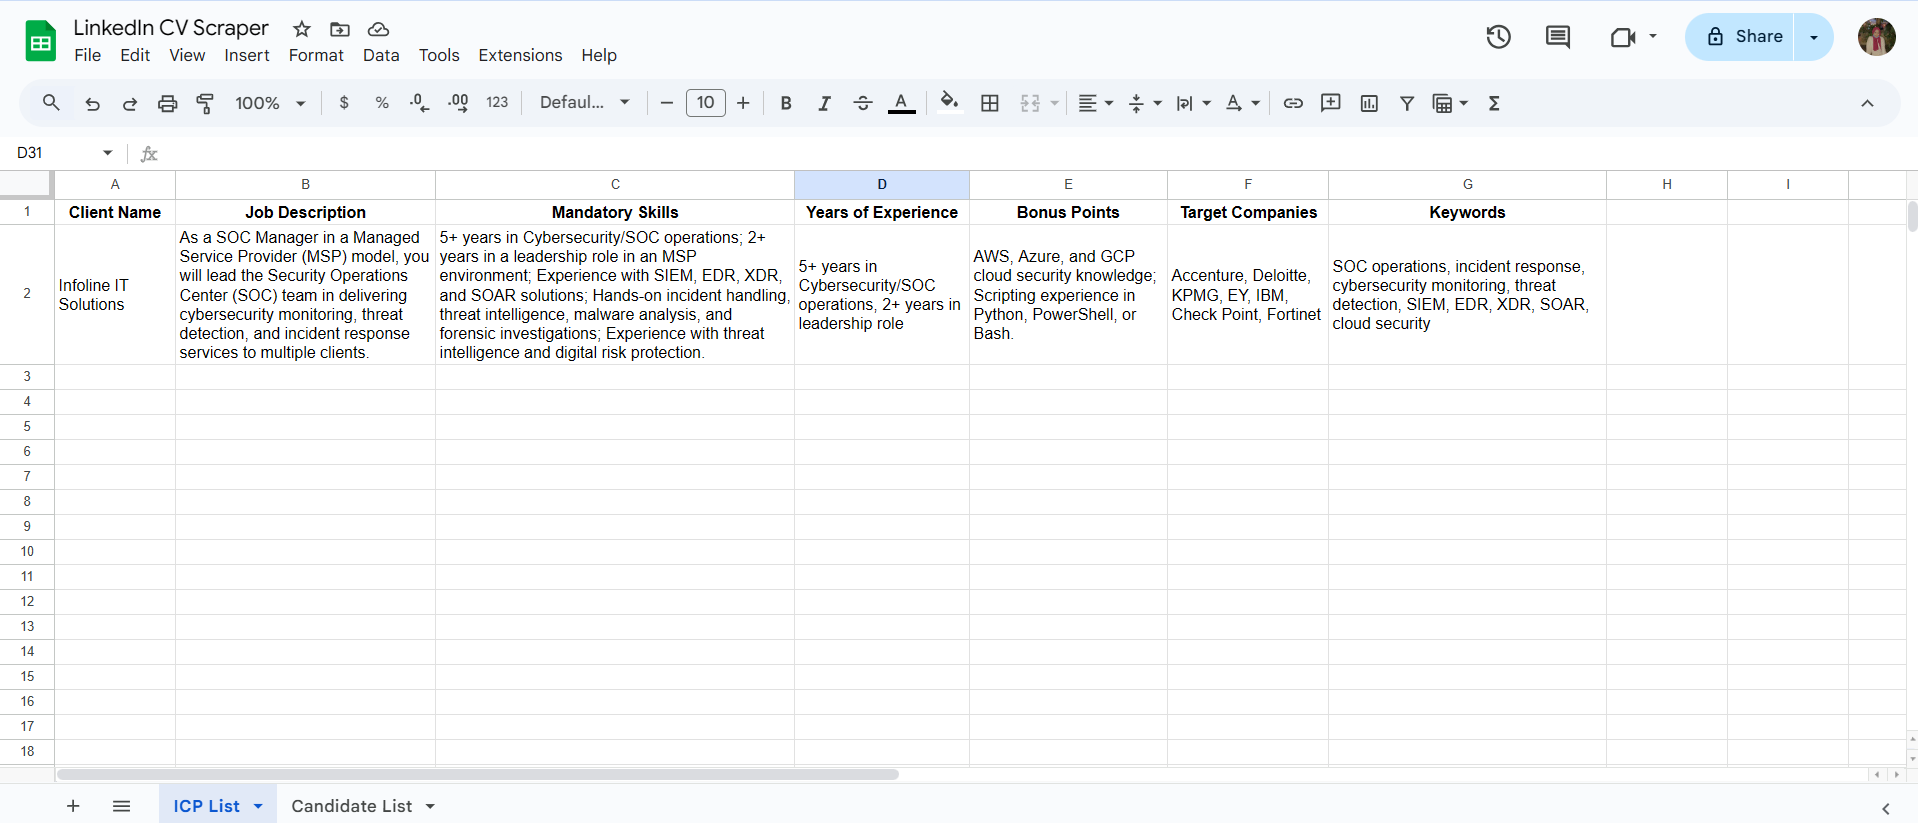Screen dimensions: 1918x823
Task: Open the Extensions menu
Action: tap(520, 55)
